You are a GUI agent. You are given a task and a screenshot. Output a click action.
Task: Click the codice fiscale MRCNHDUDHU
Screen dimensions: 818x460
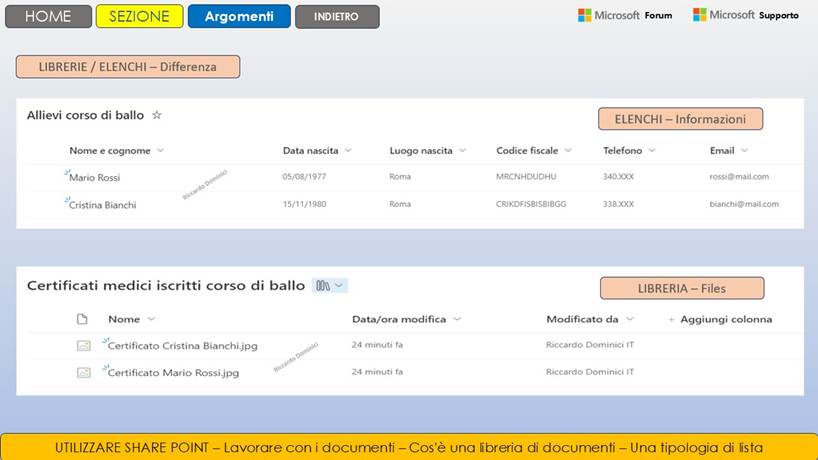click(526, 176)
